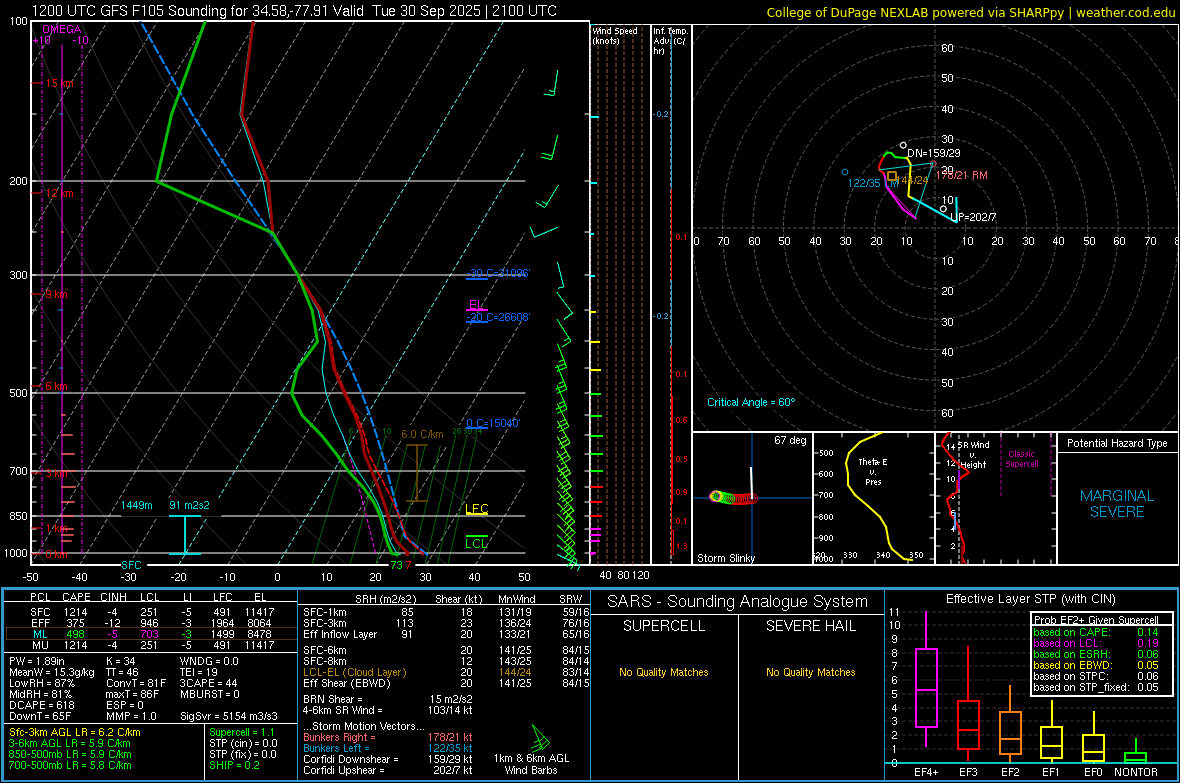The image size is (1180, 783).
Task: Click the 15 km height marker
Action: tap(59, 84)
